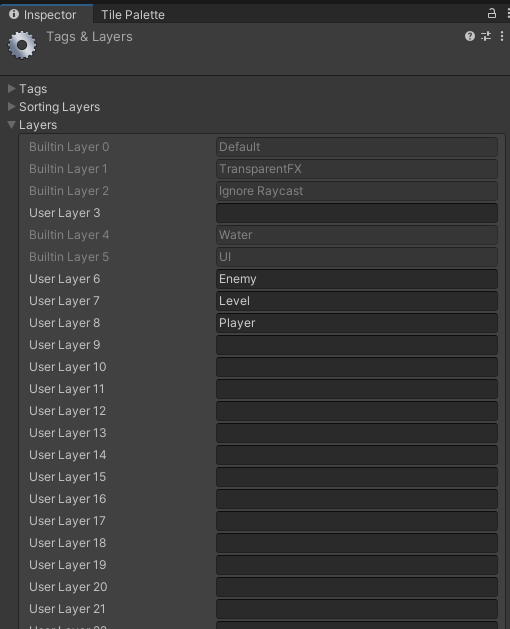Click the User Layer 19 name field

[357, 565]
